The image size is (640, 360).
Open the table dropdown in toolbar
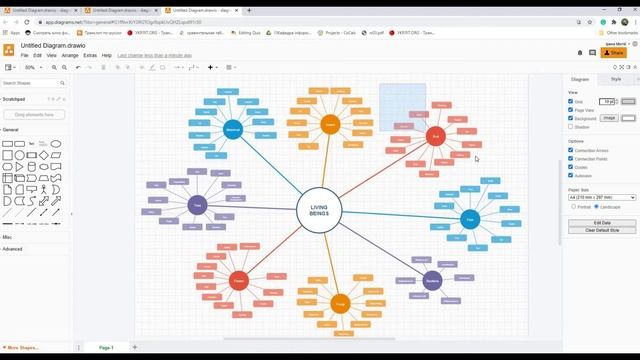(x=231, y=67)
